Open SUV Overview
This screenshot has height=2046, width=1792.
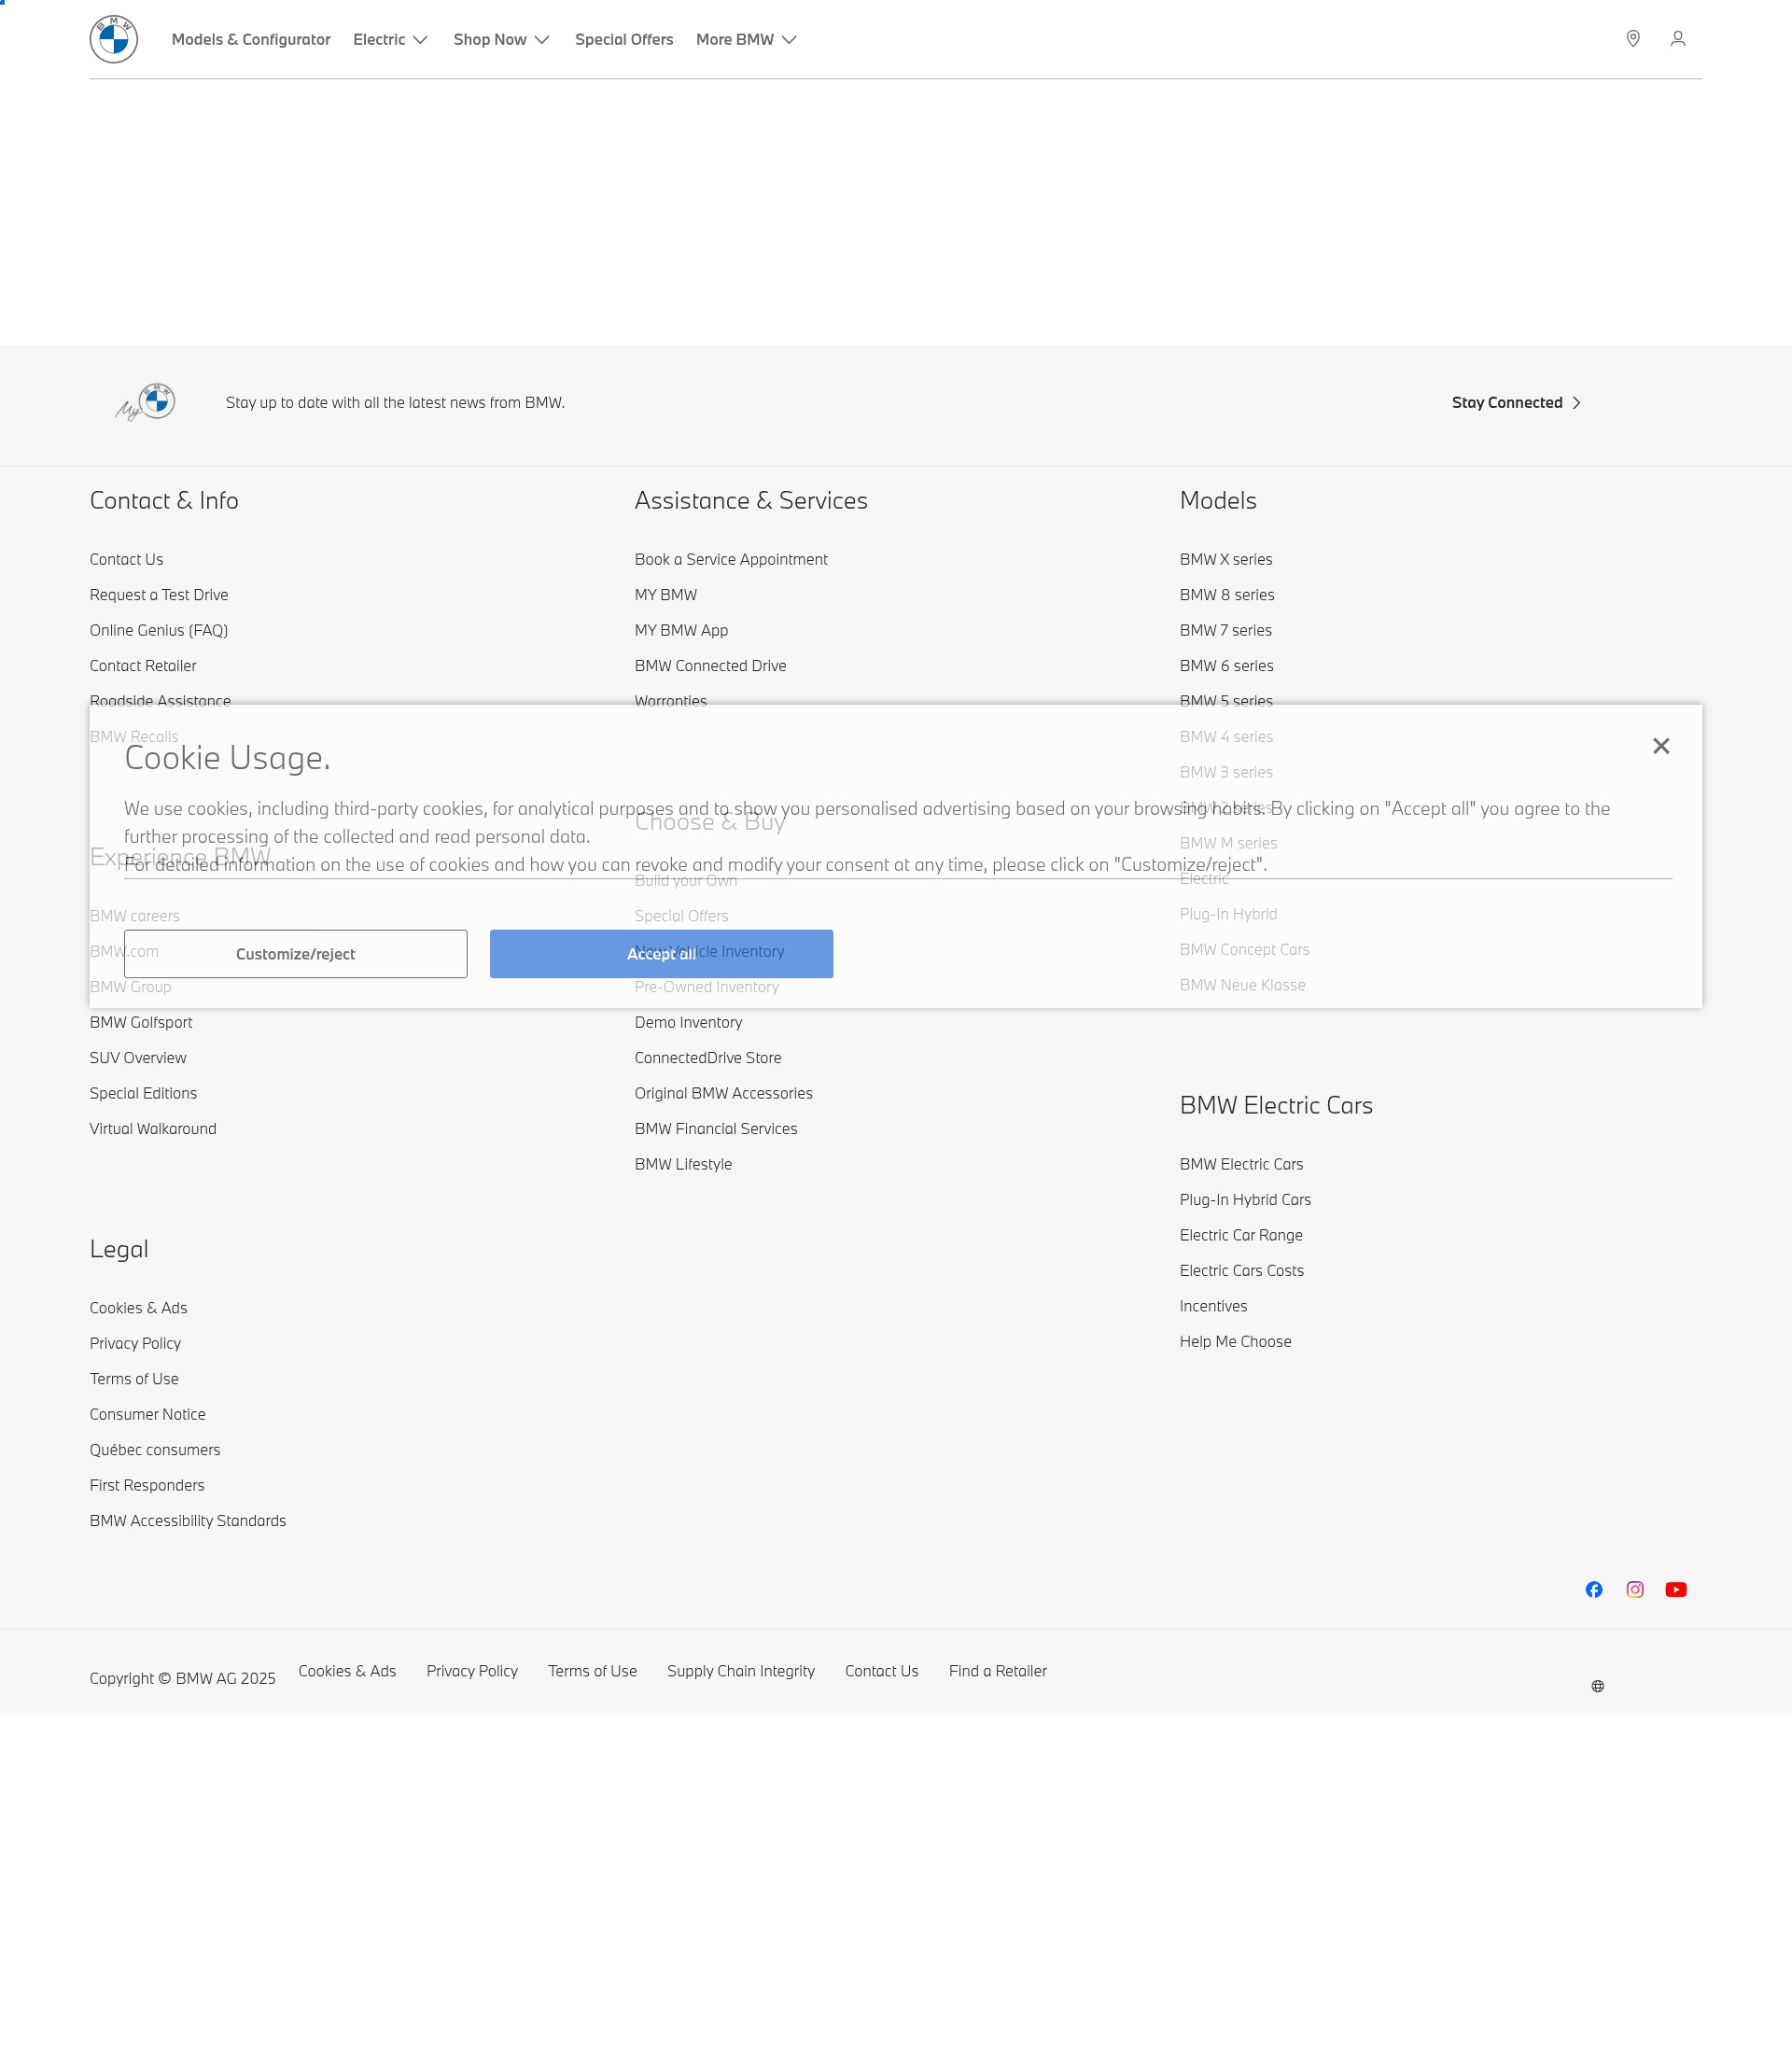point(138,1058)
